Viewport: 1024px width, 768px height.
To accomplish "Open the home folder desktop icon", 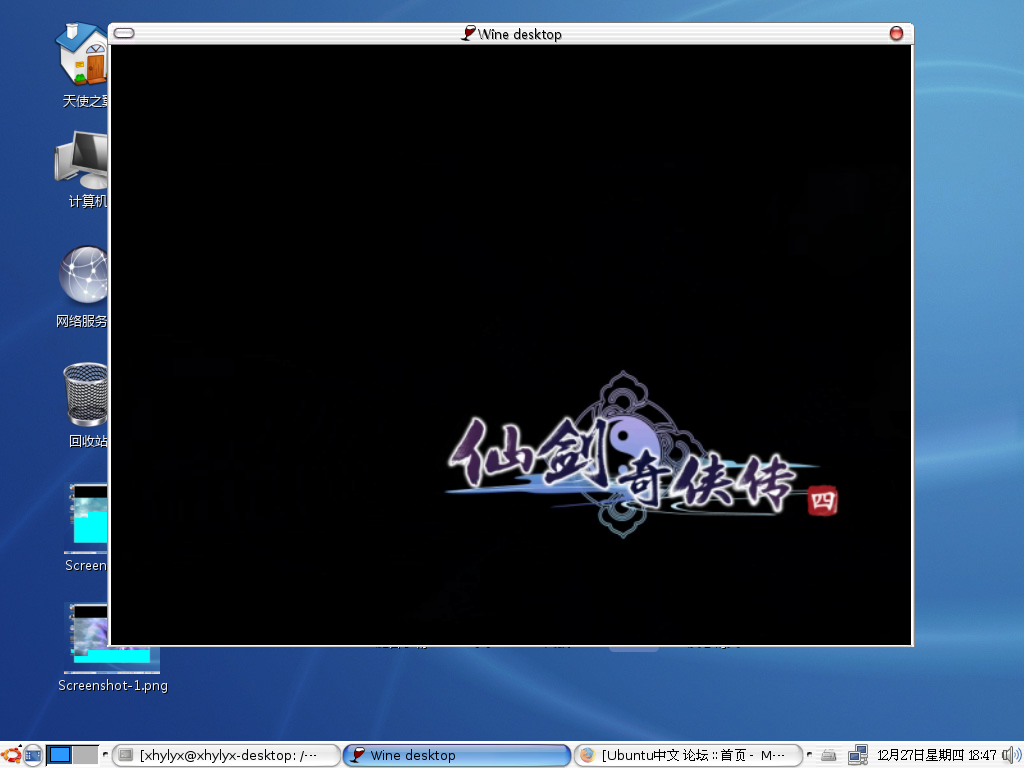I will point(82,55).
